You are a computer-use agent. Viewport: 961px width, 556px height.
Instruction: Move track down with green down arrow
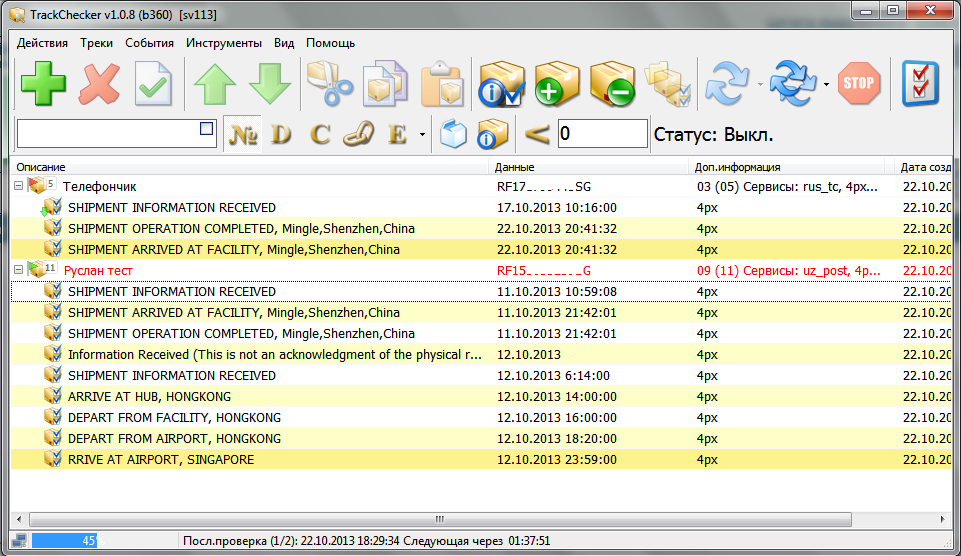[x=269, y=84]
